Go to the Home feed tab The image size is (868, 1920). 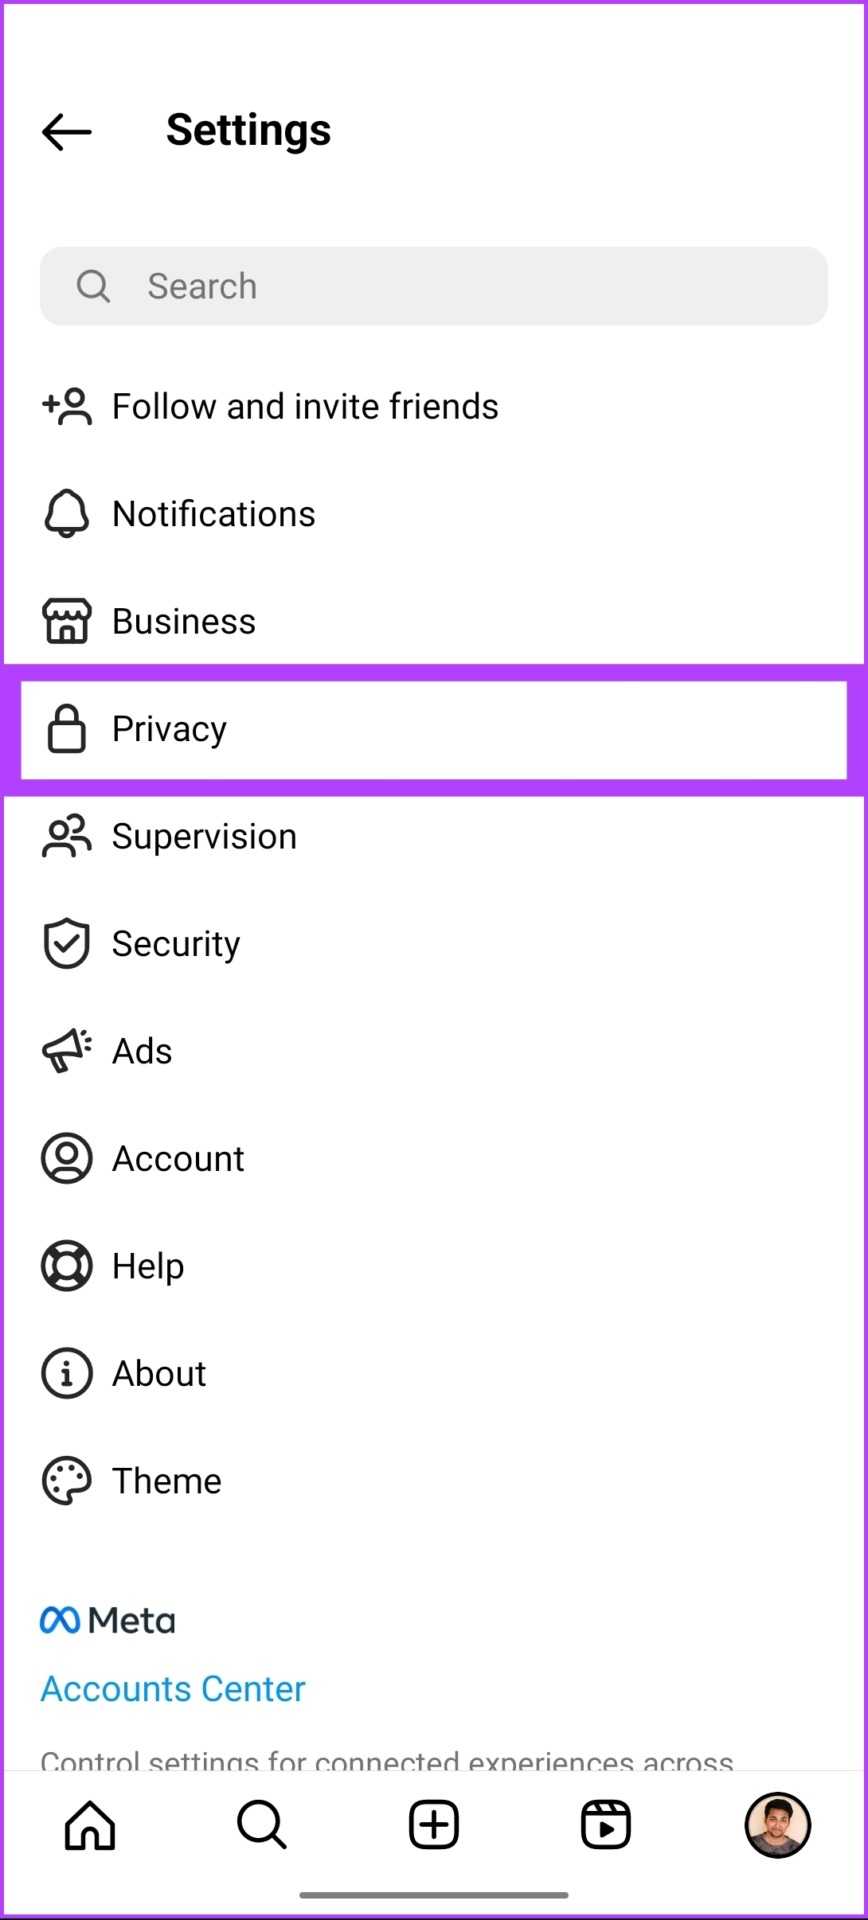(90, 1825)
